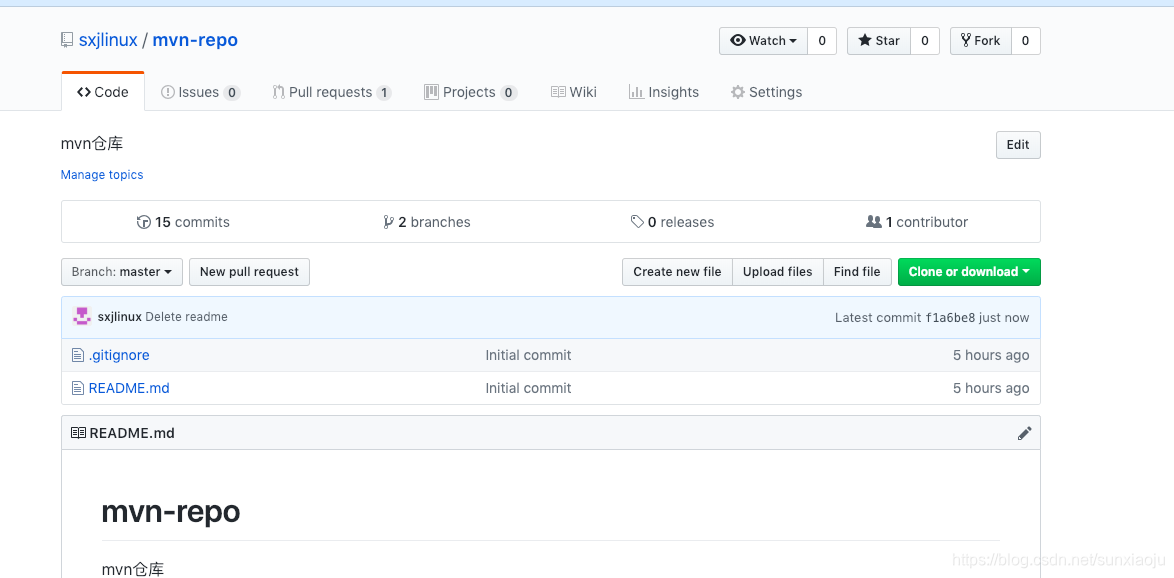Open the mvn-repo repository title link
This screenshot has width=1174, height=578.
point(195,40)
